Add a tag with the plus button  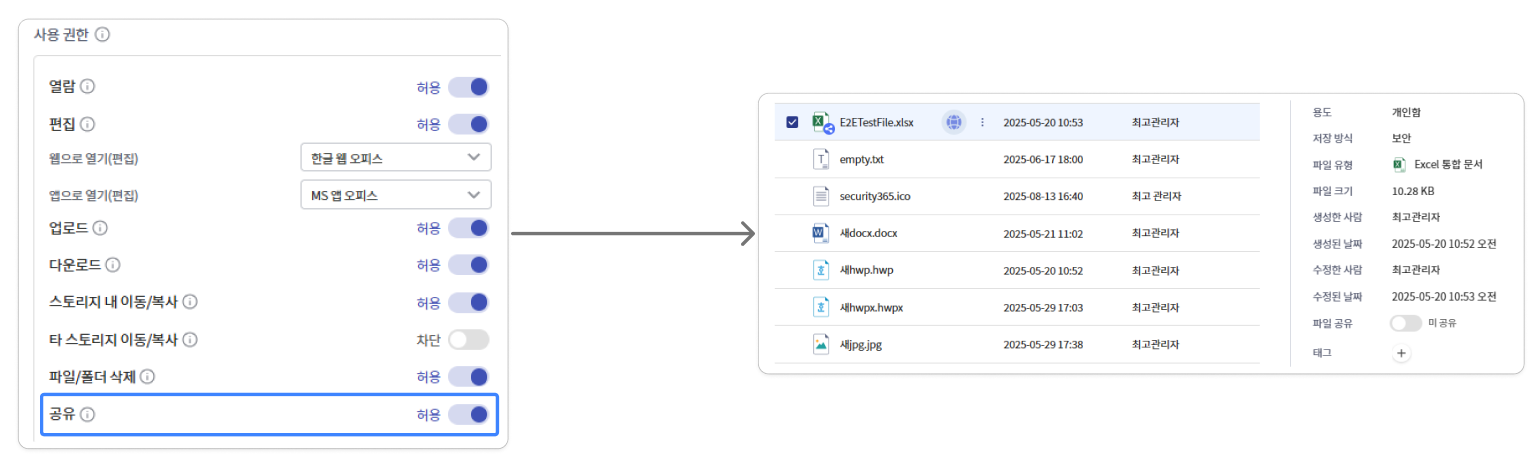1401,353
